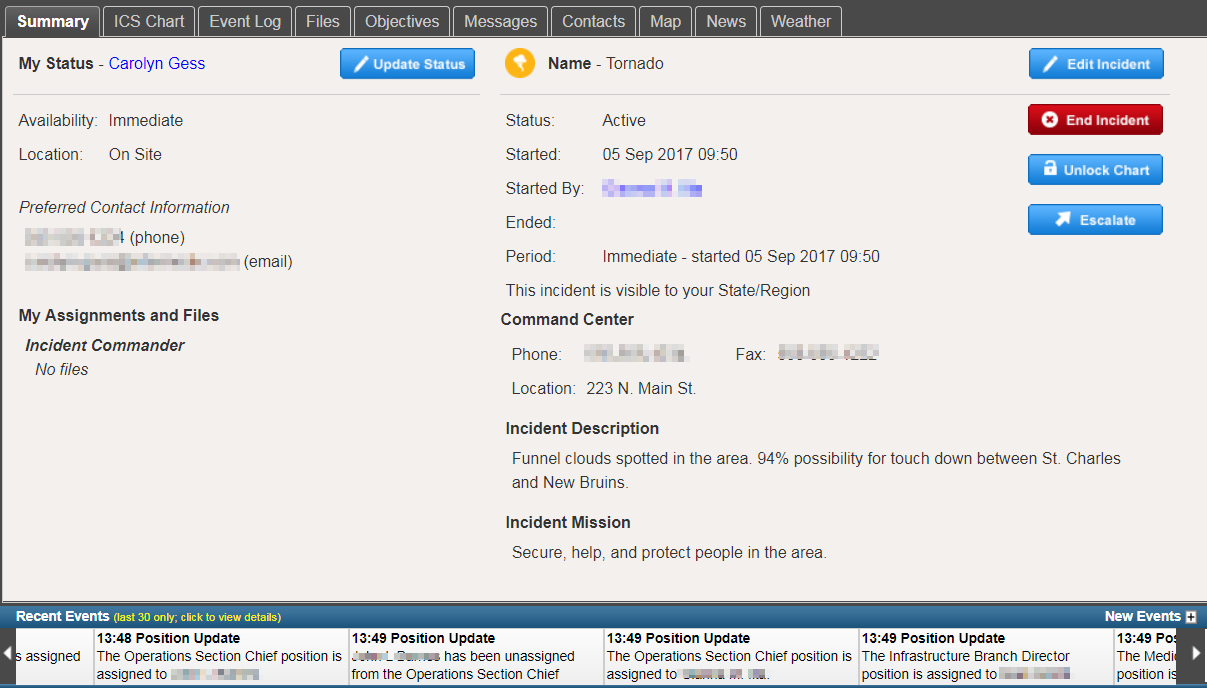Screen dimensions: 1207x688
Task: Click the Update Status button
Action: pos(407,63)
